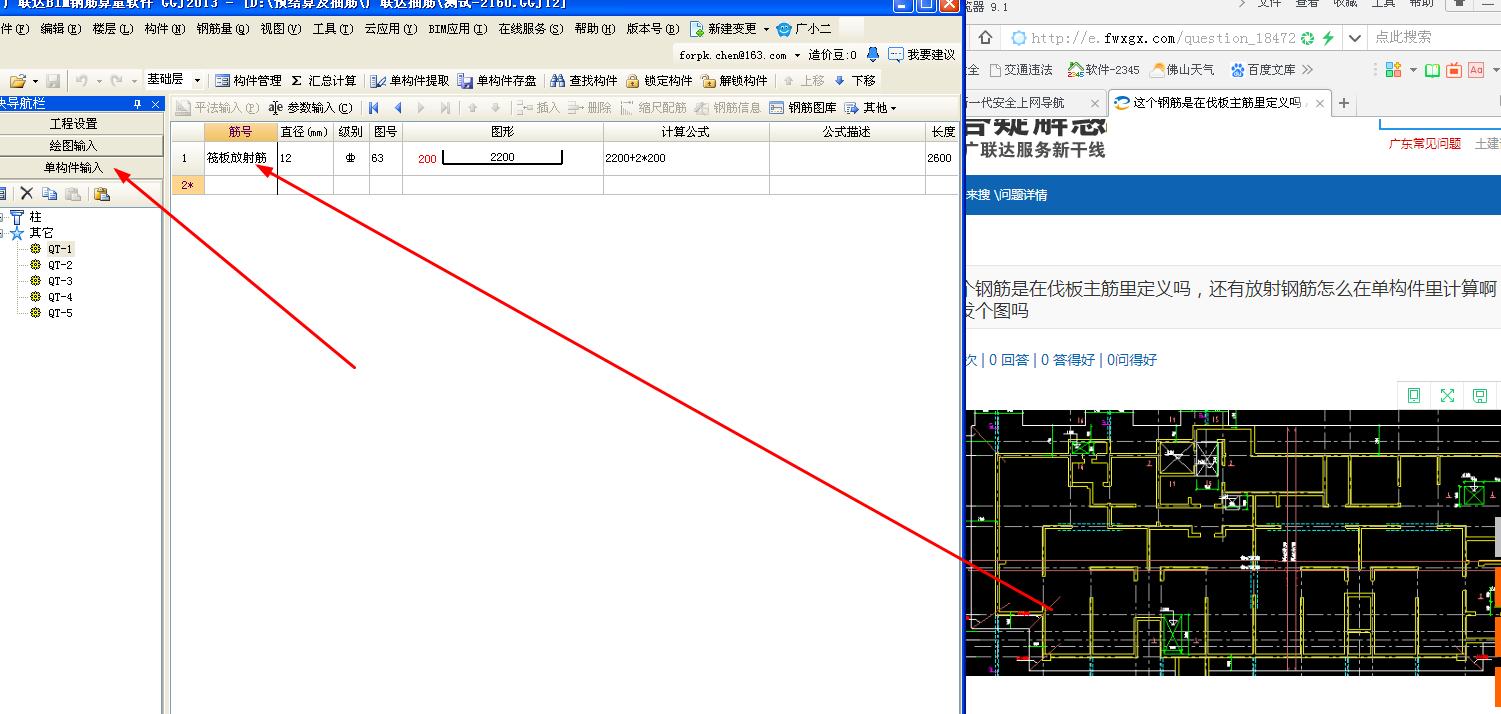Collapse the 其它 tree node
Image resolution: width=1501 pixels, height=714 pixels.
(3, 233)
